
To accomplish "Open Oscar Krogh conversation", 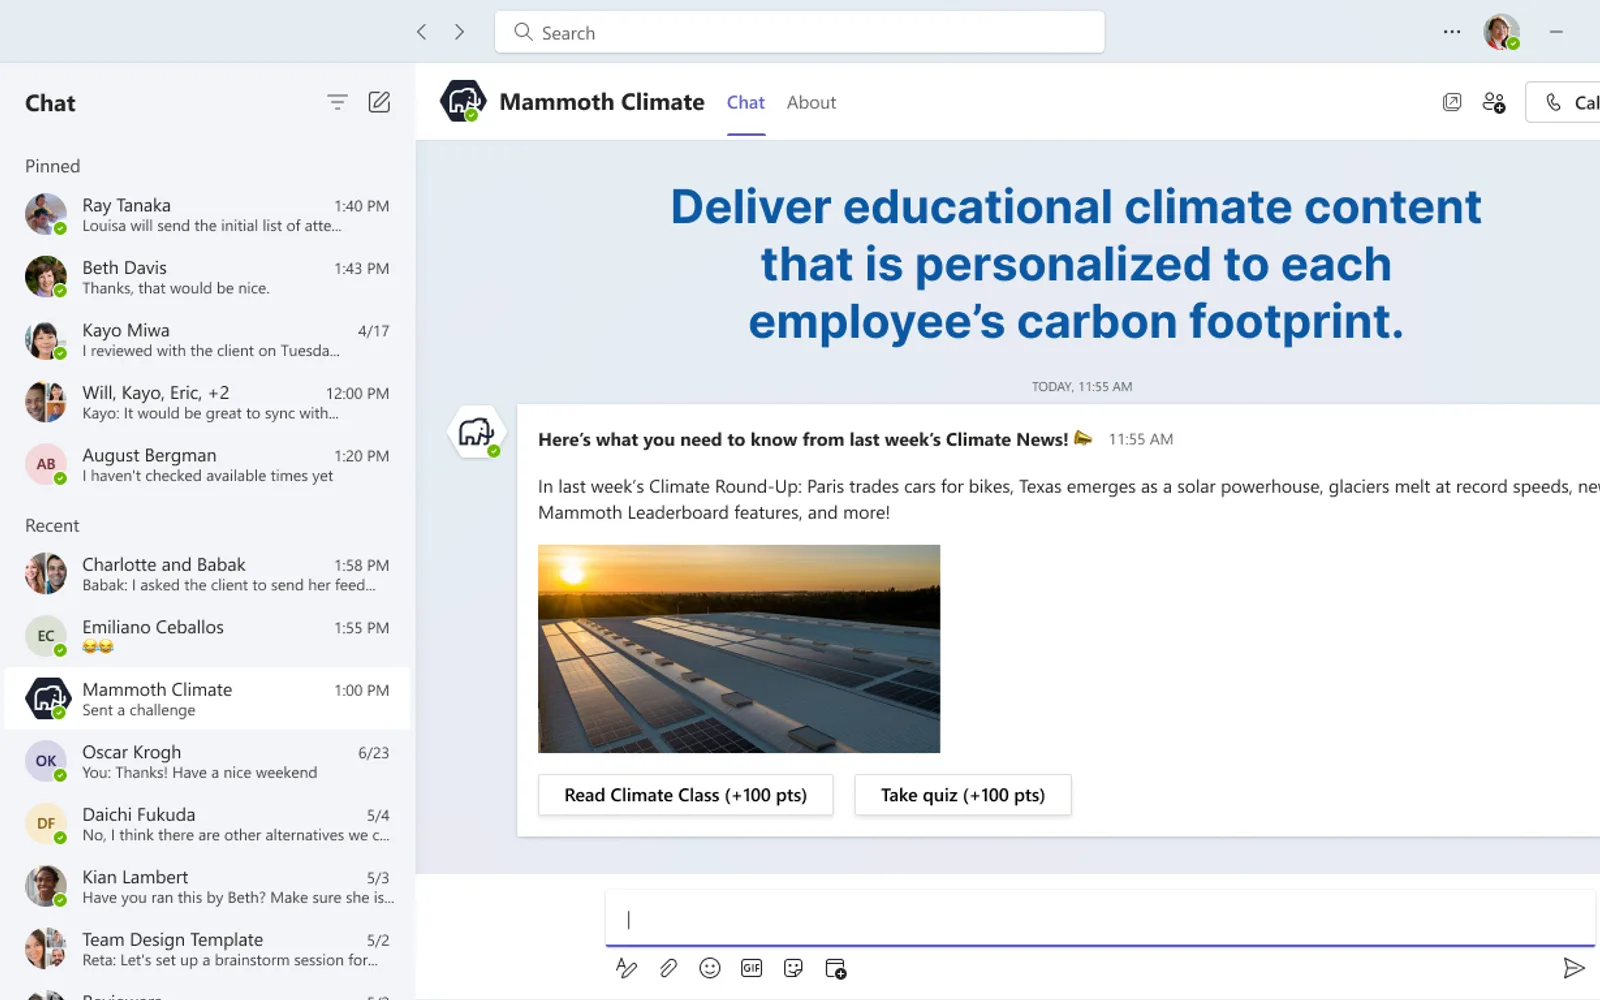I will pos(208,761).
